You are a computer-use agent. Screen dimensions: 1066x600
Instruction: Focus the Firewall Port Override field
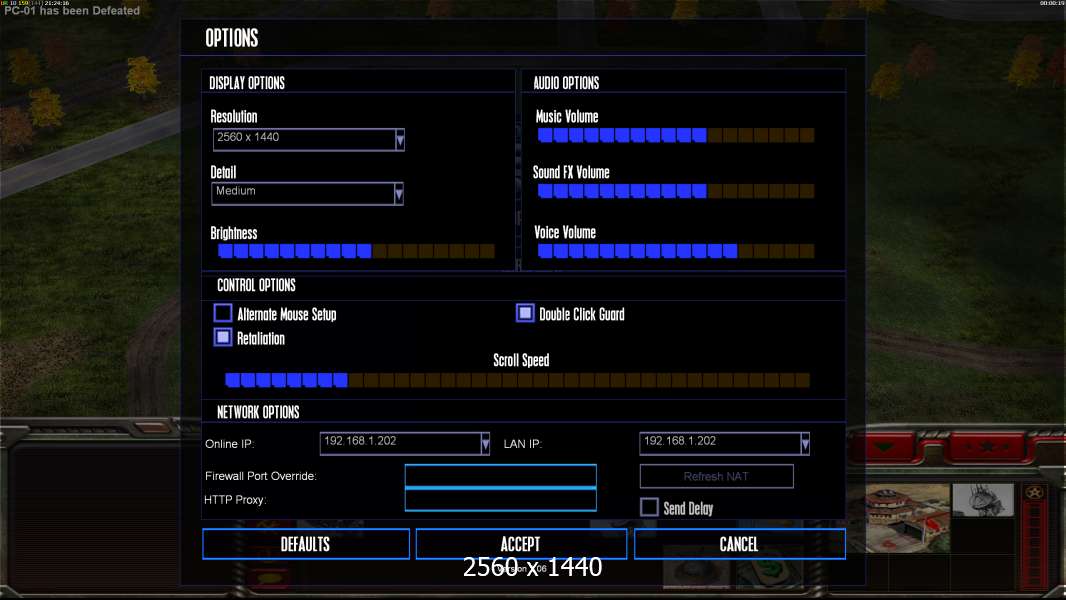500,476
